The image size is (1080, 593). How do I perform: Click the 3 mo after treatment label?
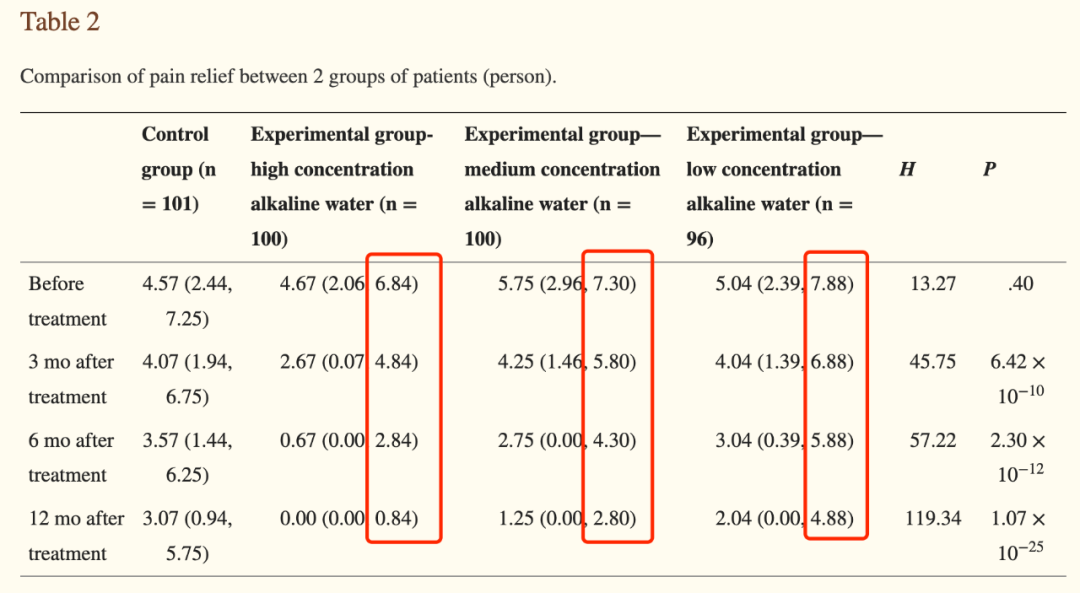(71, 379)
